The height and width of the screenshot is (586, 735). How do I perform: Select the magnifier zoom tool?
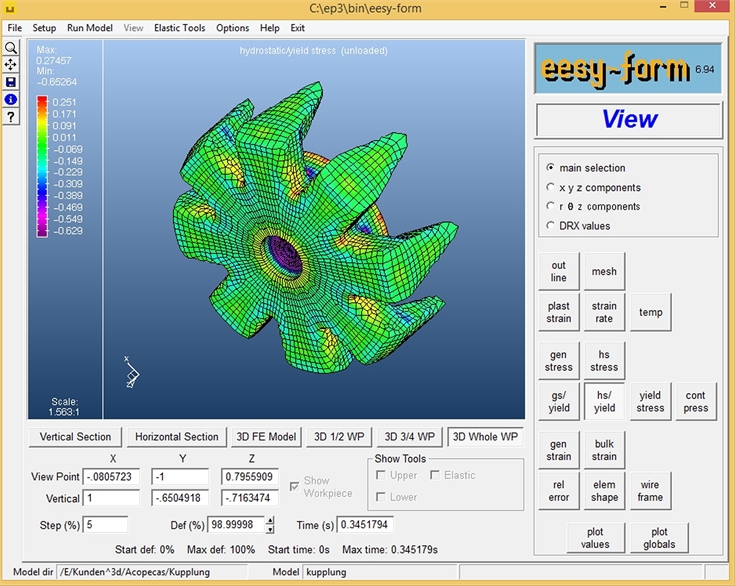[11, 48]
